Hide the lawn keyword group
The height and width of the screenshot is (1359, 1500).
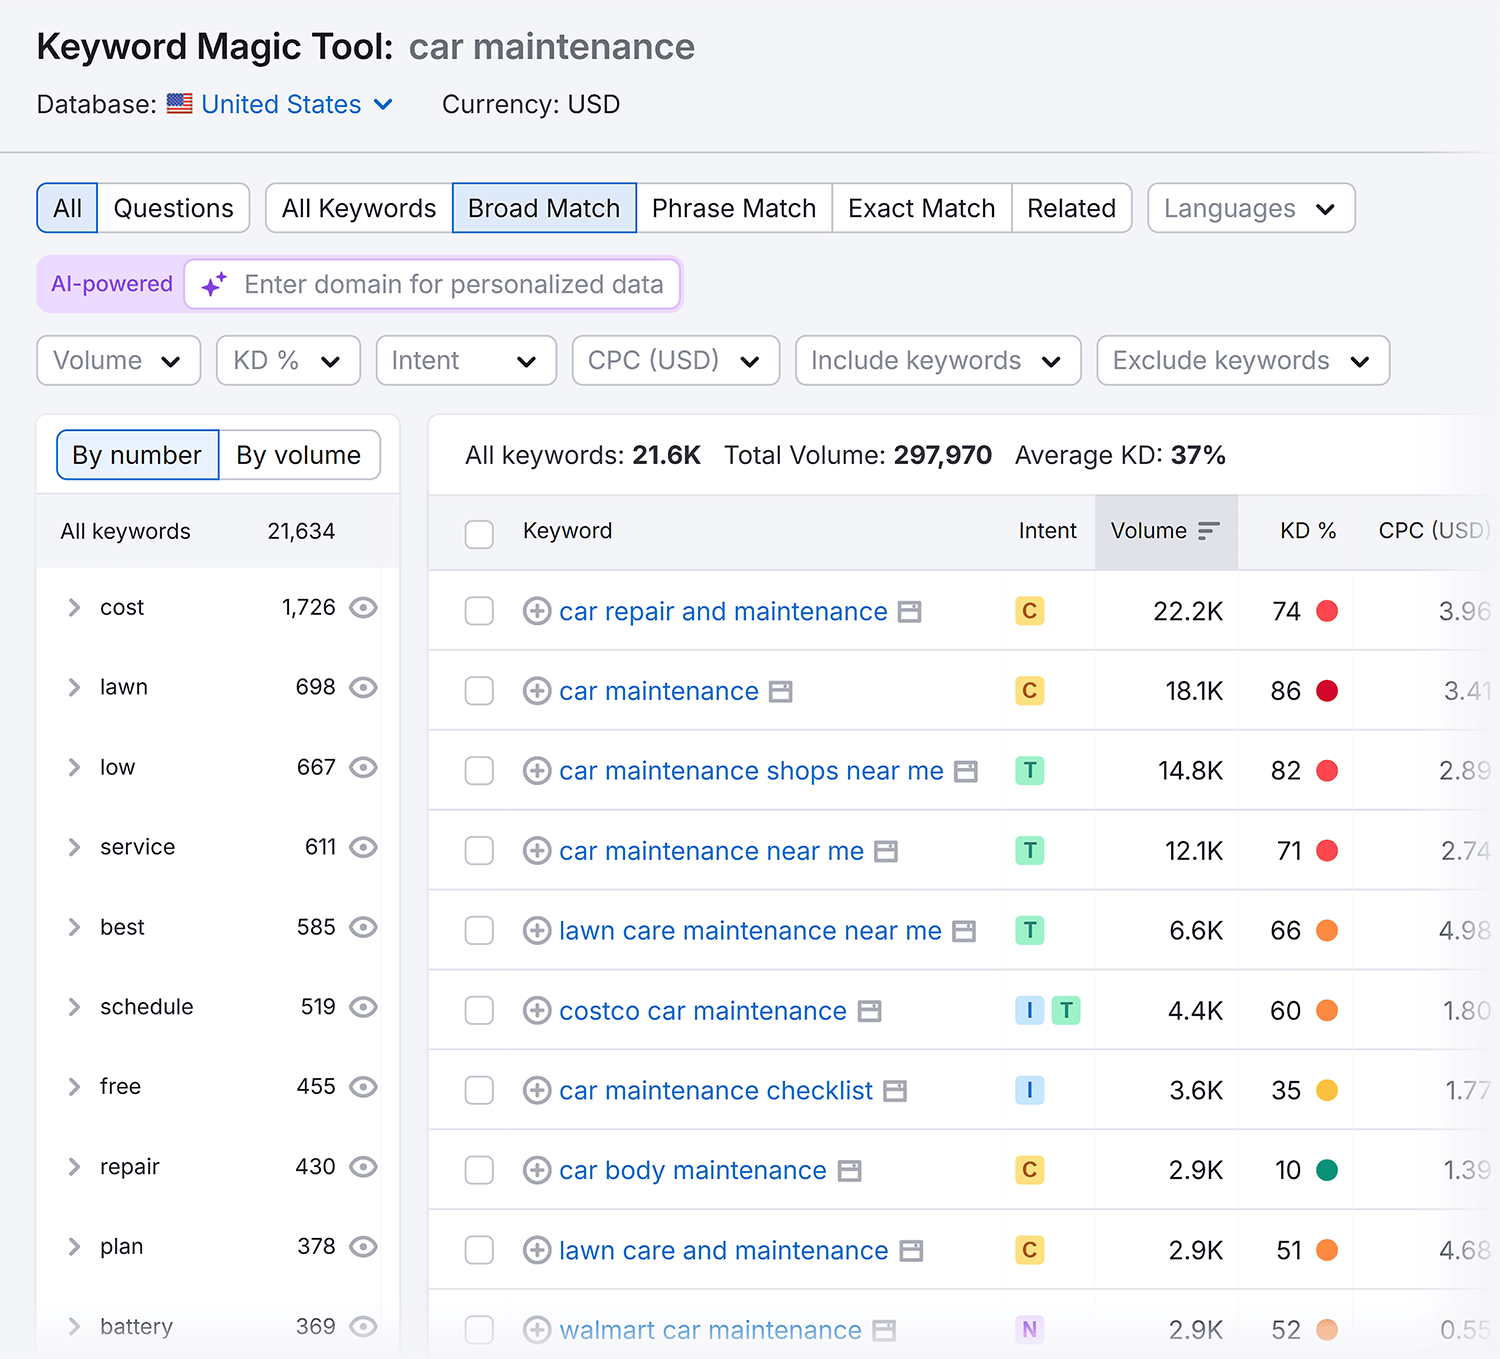pos(363,688)
